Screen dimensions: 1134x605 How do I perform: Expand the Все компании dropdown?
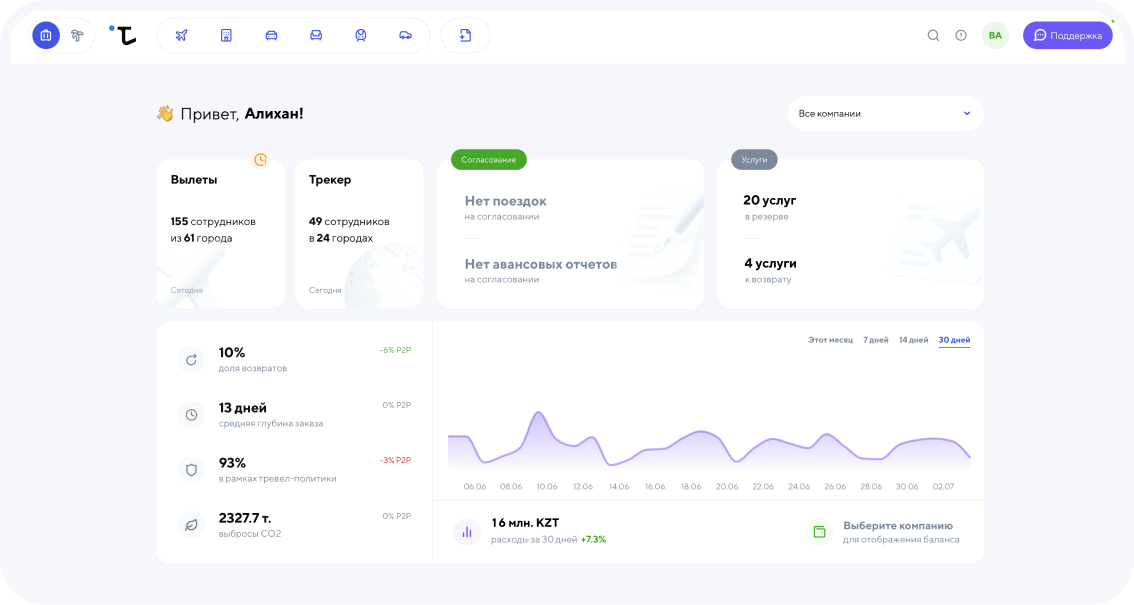[885, 113]
